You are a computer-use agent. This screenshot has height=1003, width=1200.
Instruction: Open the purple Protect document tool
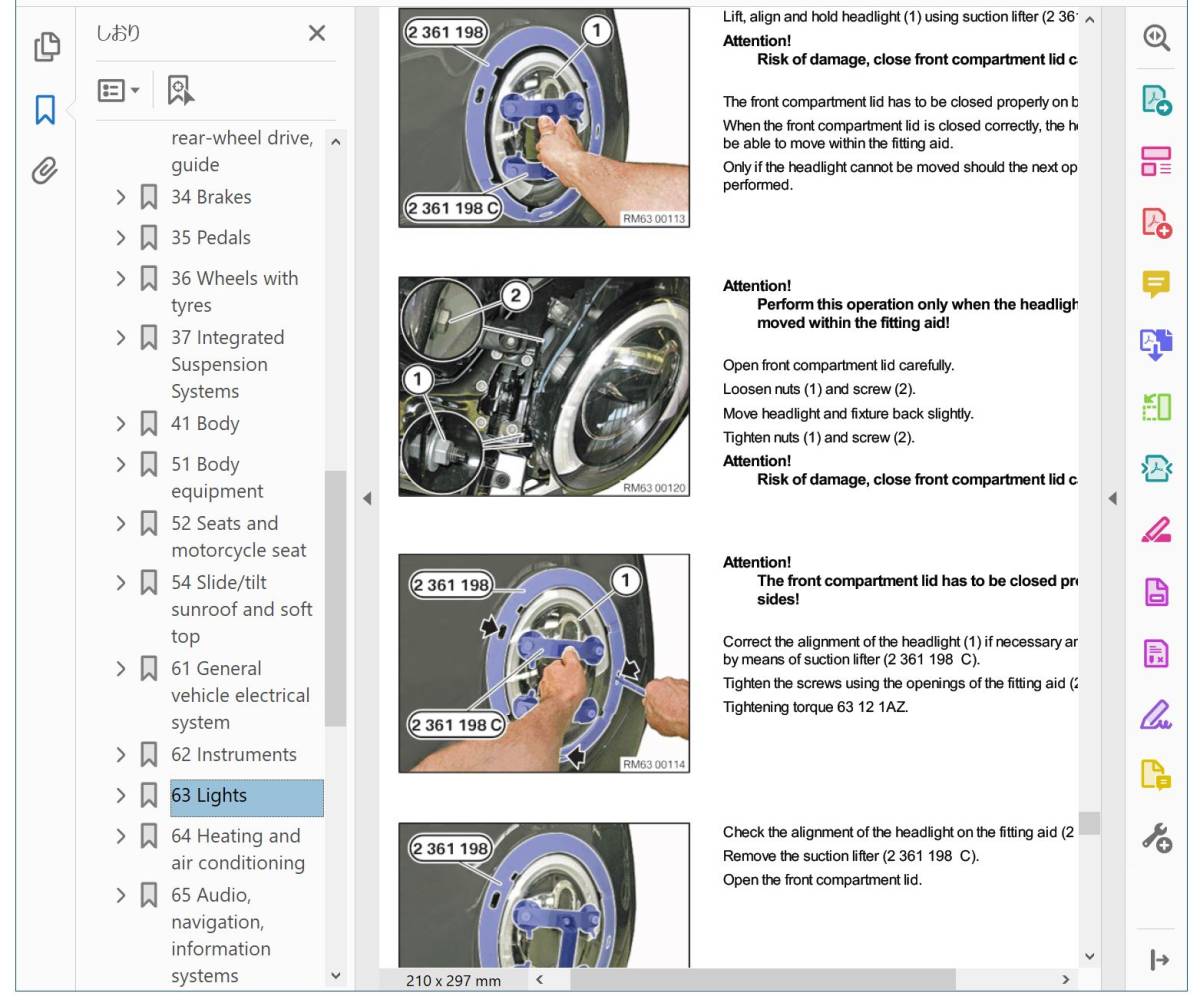(x=1156, y=591)
